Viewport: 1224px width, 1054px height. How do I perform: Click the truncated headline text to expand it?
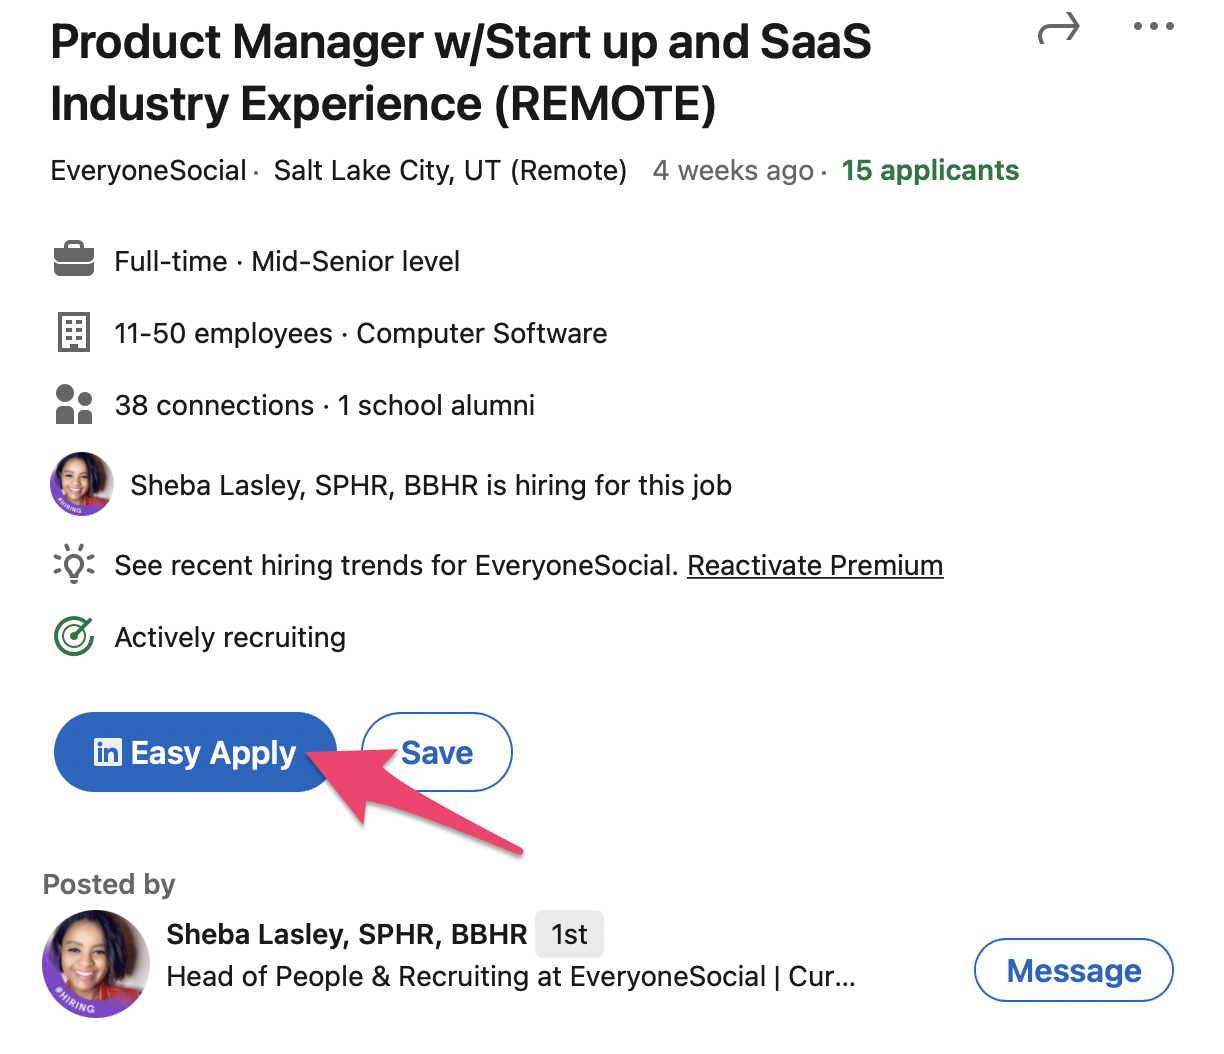point(510,976)
